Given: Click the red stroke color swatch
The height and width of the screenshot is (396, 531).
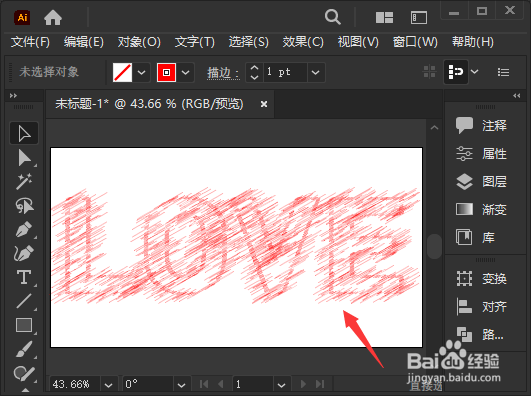Looking at the screenshot, I should (x=166, y=72).
